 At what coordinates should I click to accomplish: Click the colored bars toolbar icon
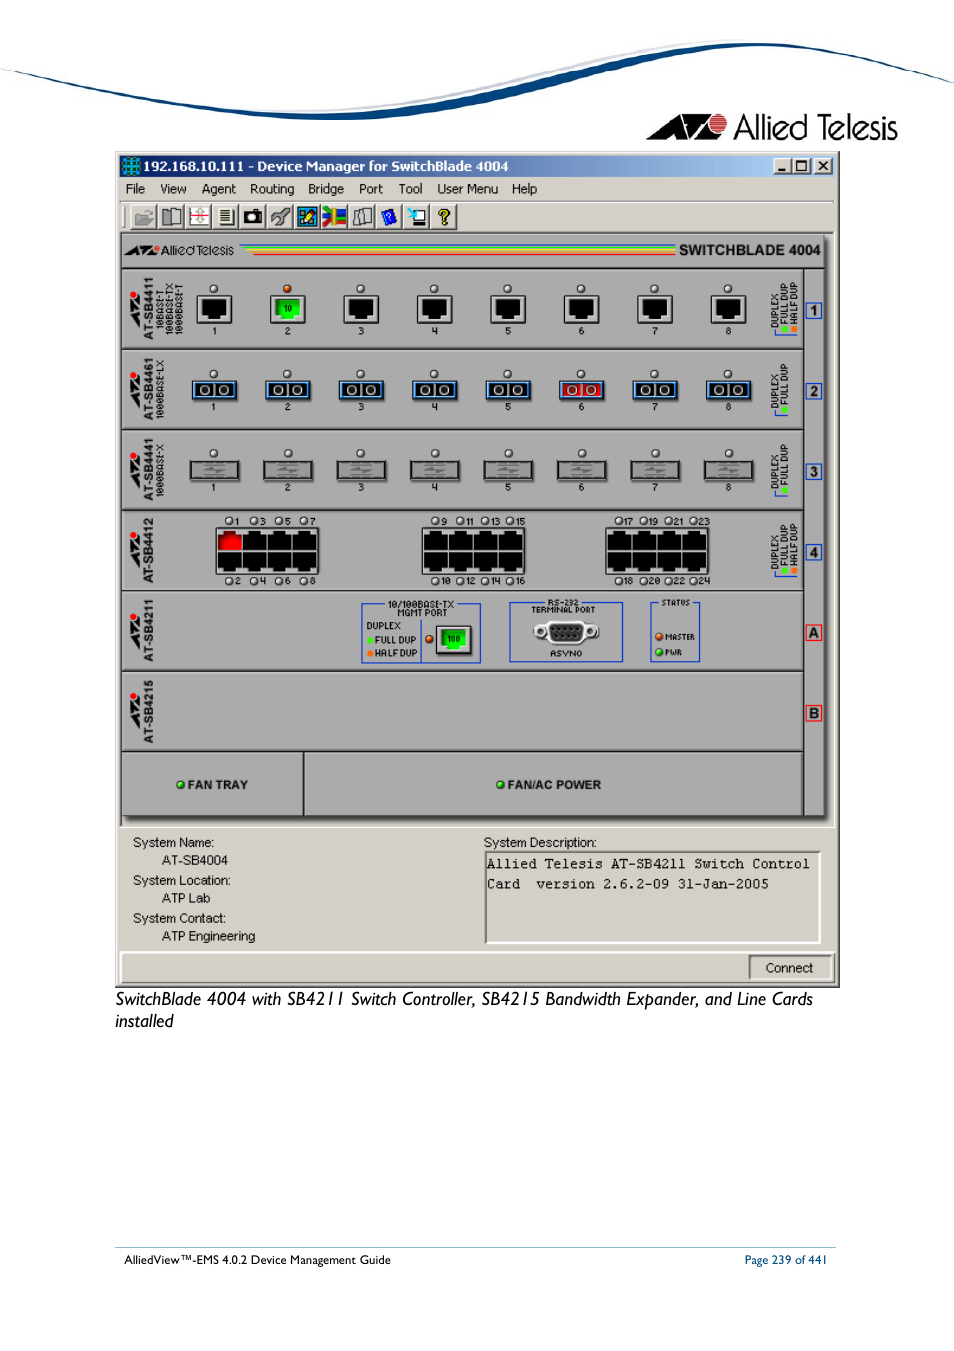[x=334, y=217]
